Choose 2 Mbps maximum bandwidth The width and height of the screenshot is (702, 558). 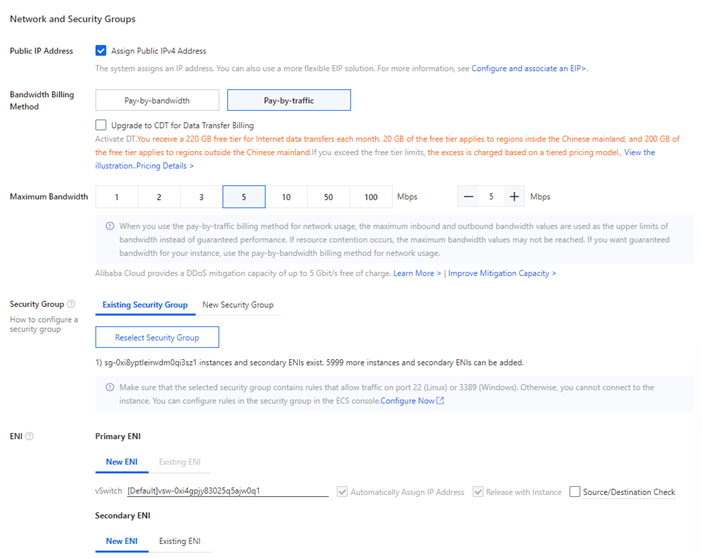coord(159,197)
